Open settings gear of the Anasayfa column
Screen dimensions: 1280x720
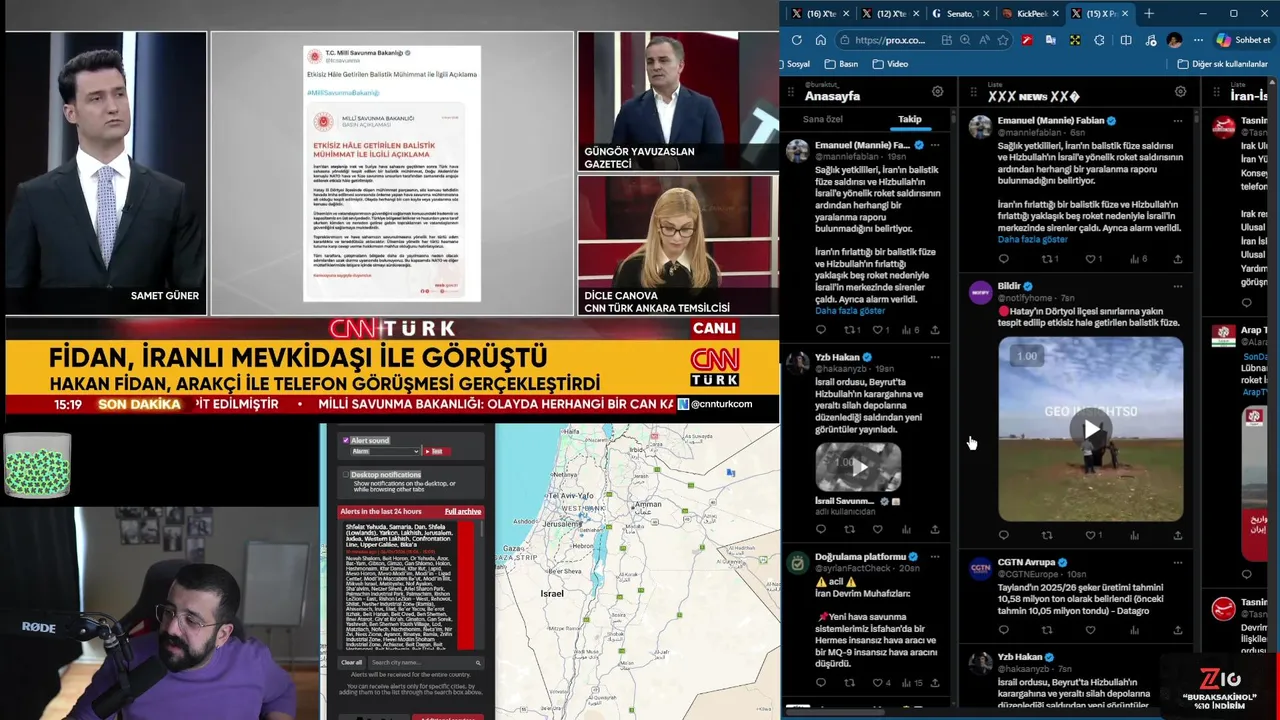coord(937,91)
